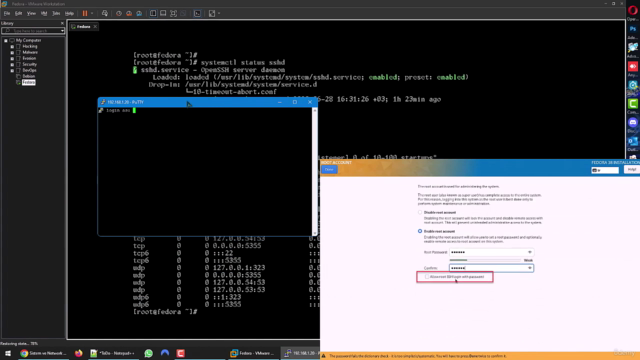Open the Windows Start menu
This screenshot has width=640, height=360.
tap(8, 353)
